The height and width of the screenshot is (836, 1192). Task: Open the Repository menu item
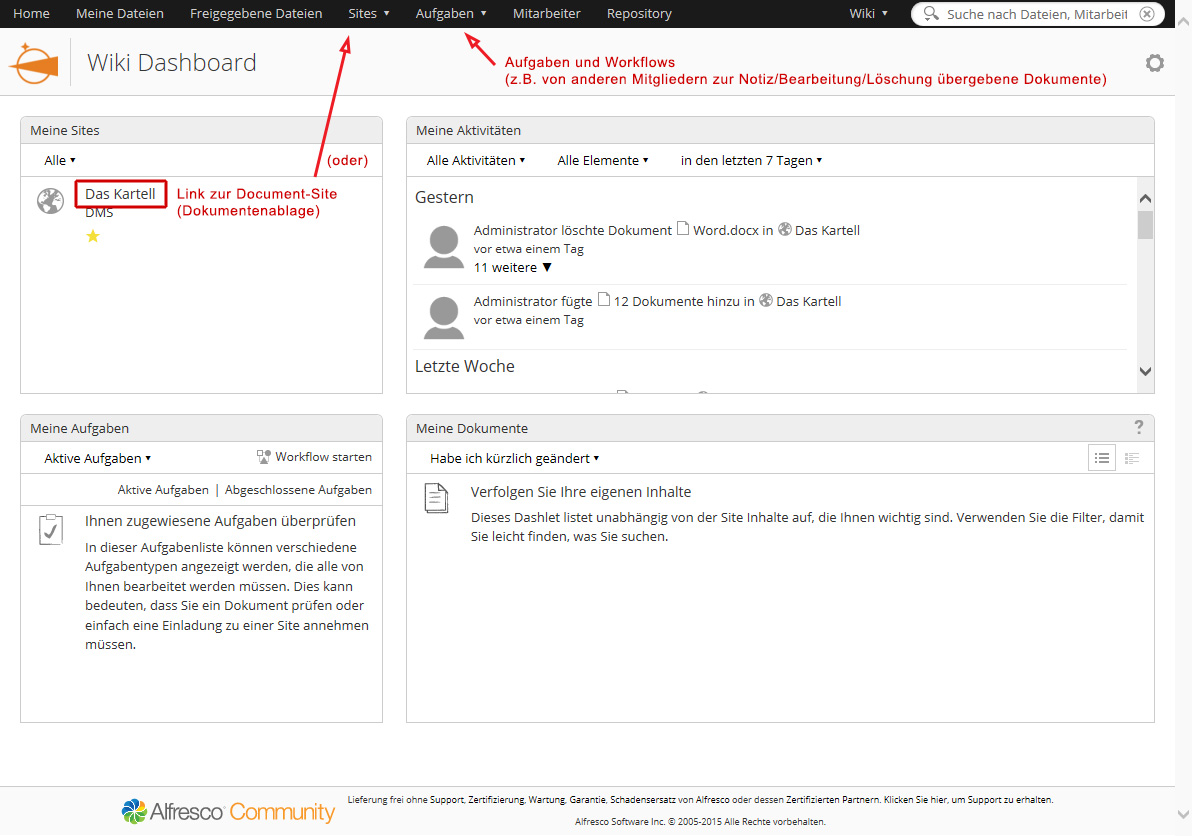[x=639, y=14]
